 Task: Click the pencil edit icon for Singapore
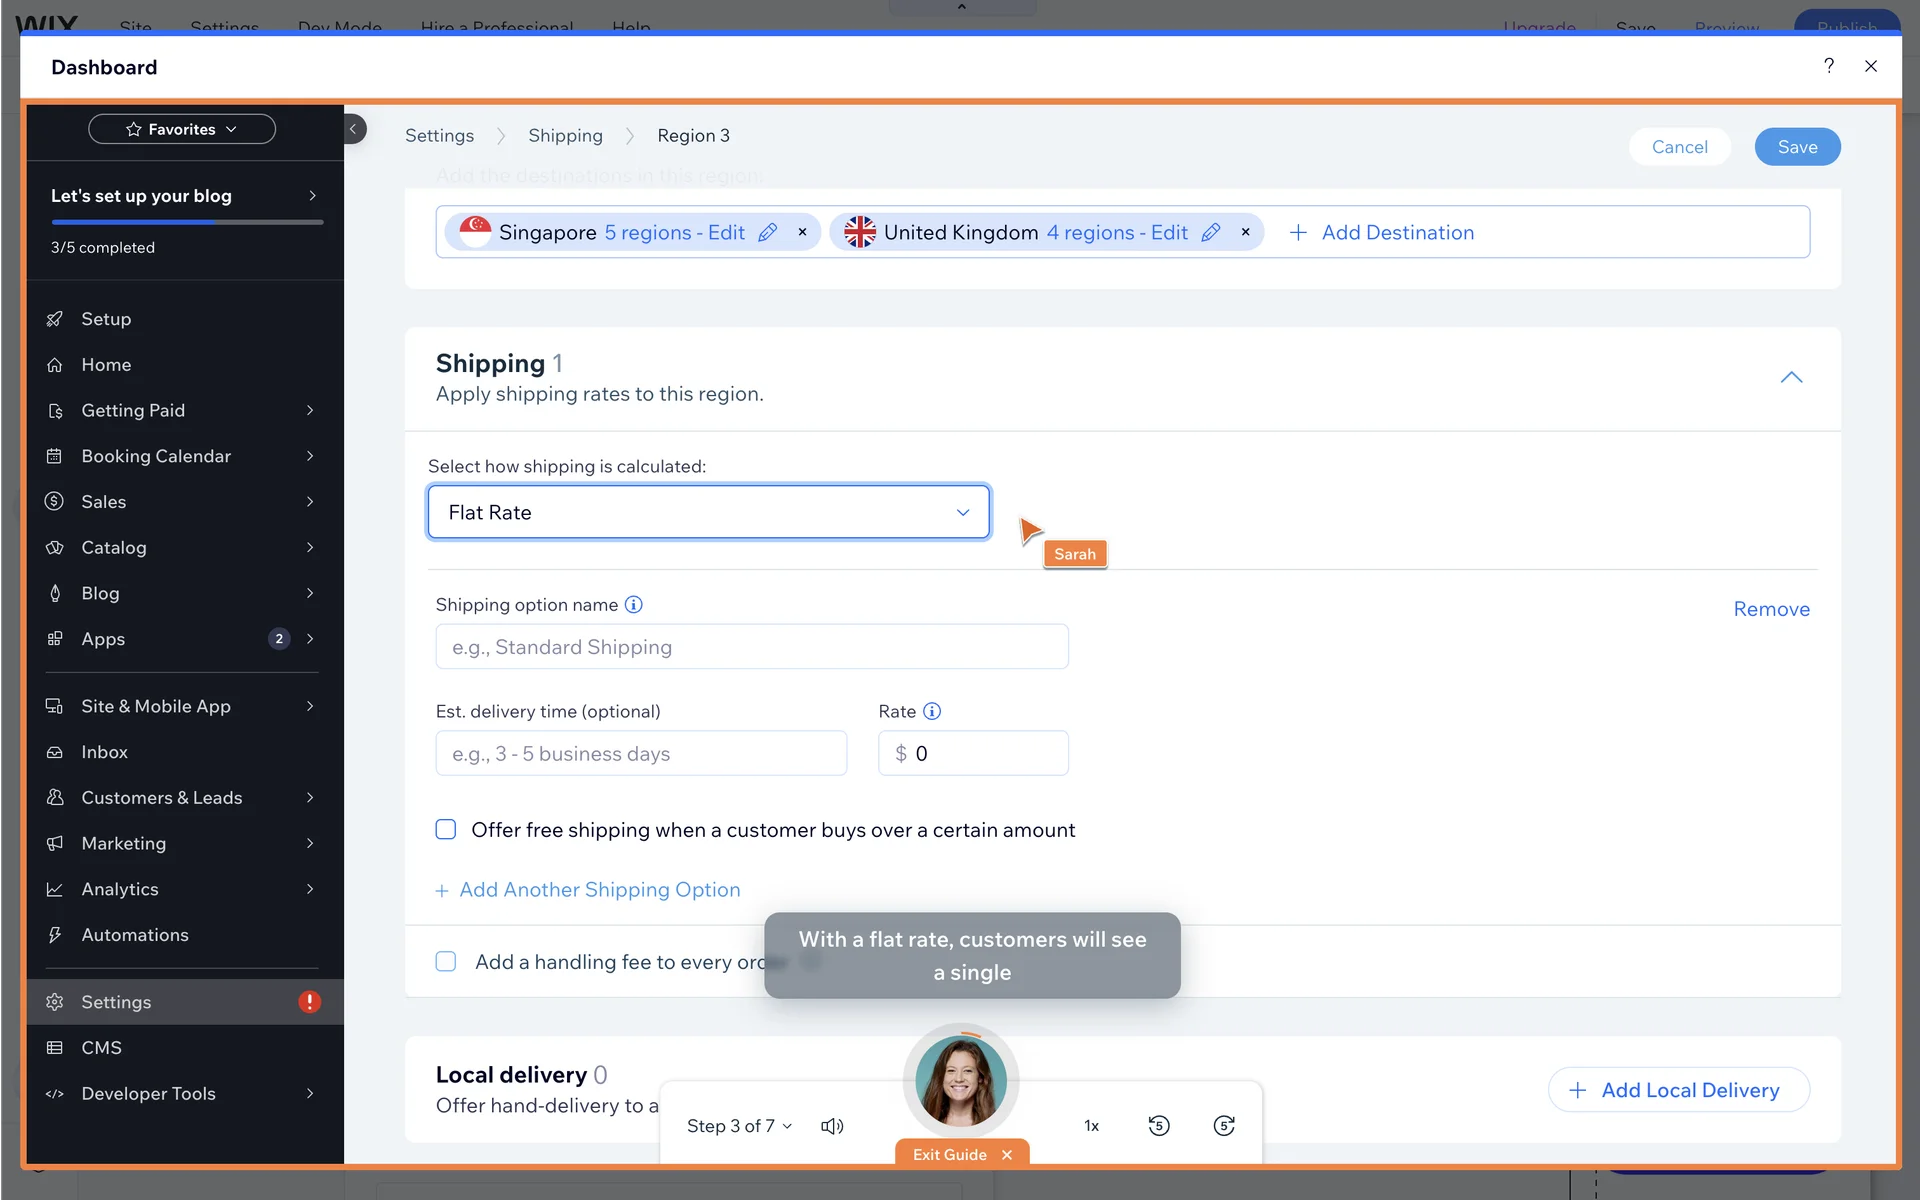767,233
